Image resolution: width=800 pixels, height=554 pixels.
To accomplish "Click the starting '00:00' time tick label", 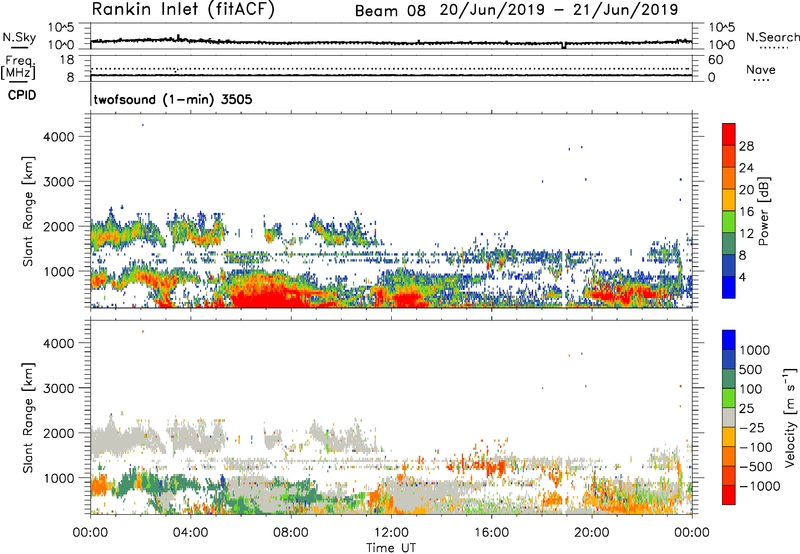I will coord(90,533).
